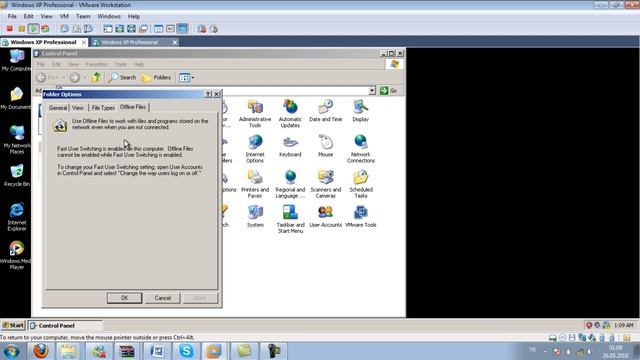Switch to File Types tab in Folder Options
640x360 pixels.
tap(103, 108)
